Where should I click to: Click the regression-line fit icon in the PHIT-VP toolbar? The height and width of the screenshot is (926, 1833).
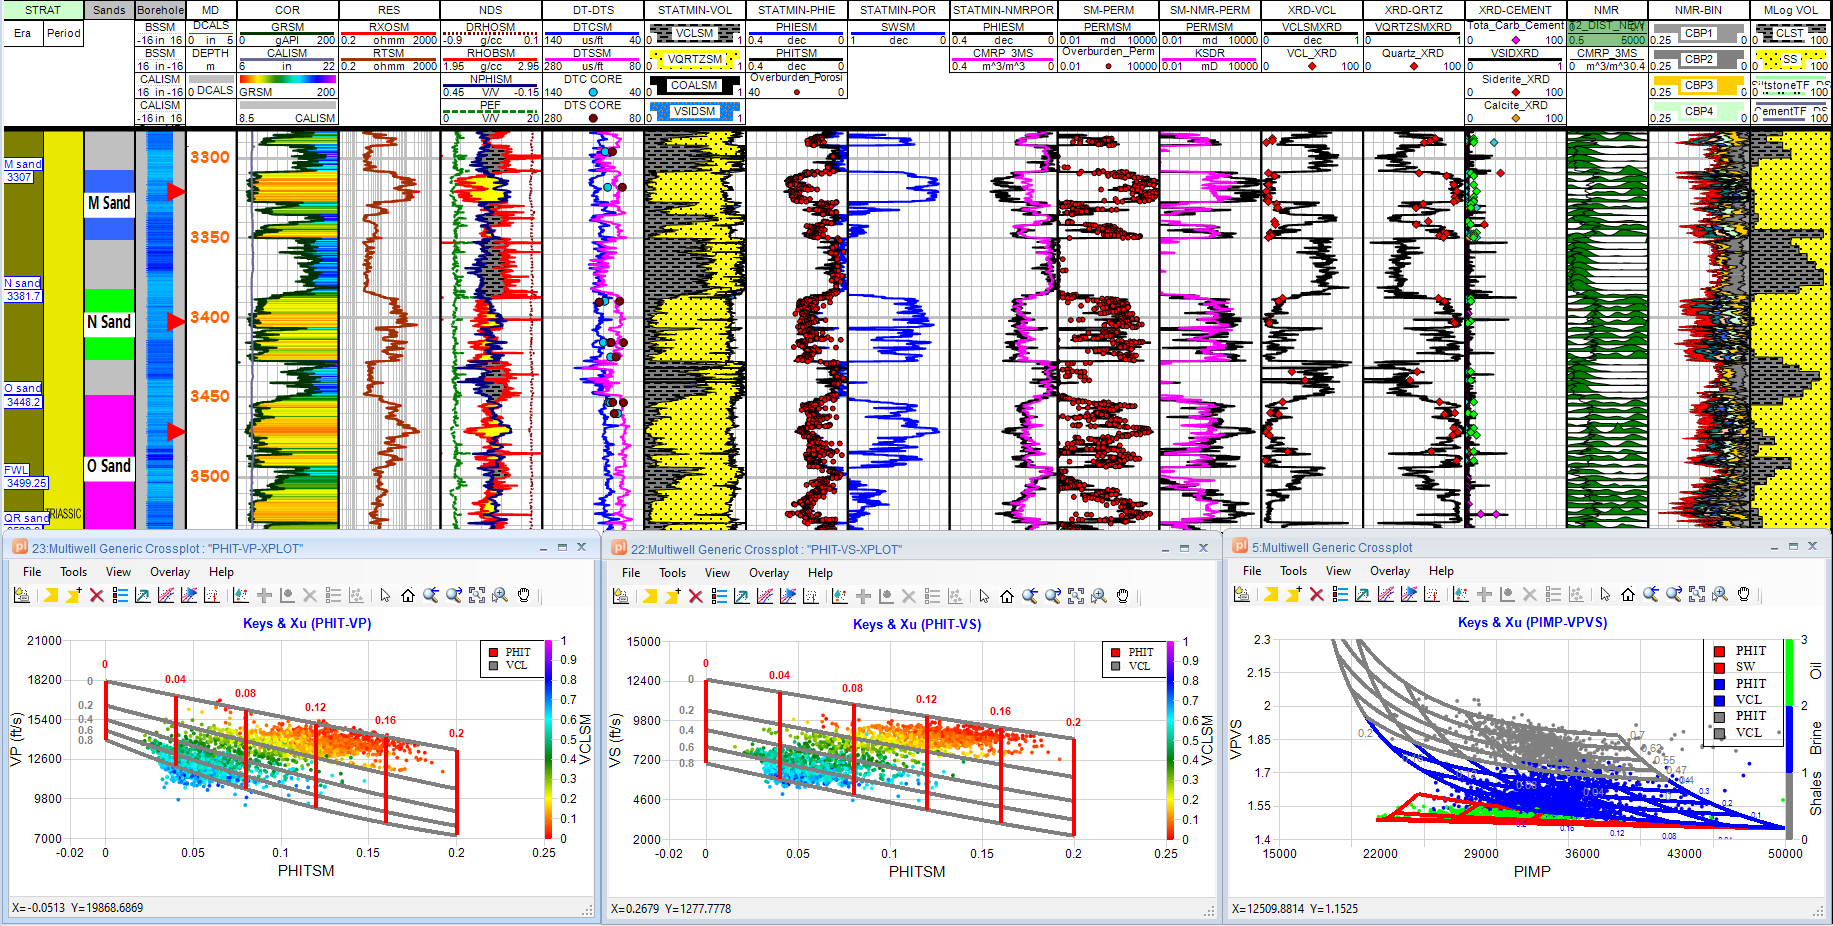(165, 596)
